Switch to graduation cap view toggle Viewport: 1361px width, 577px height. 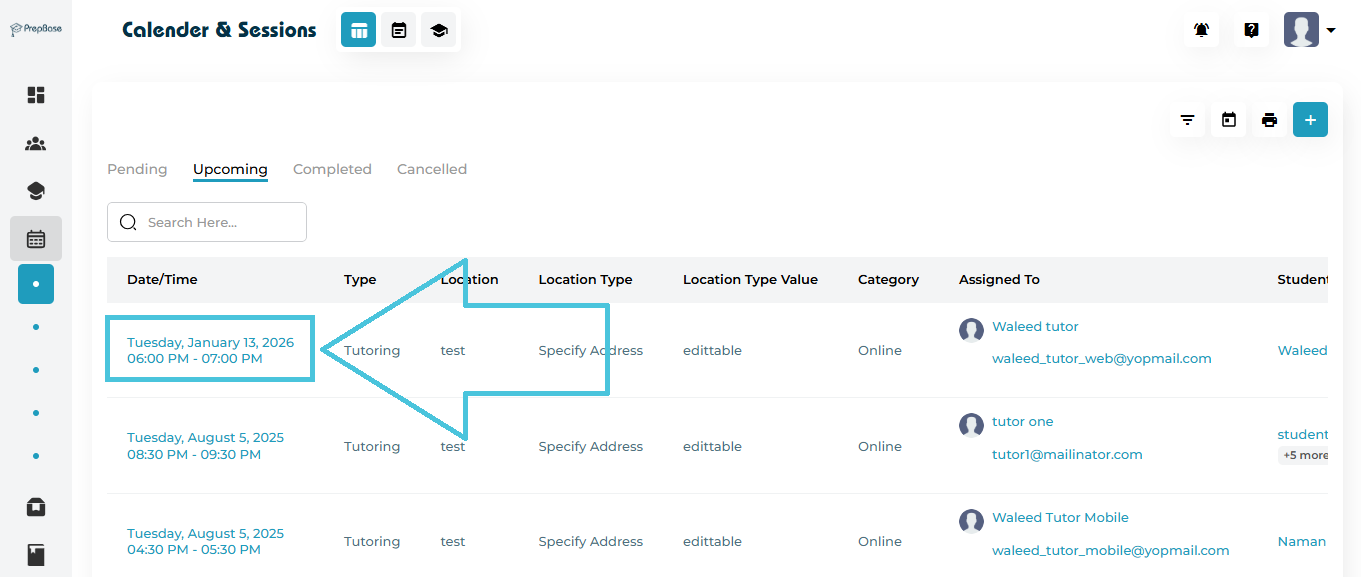[438, 30]
